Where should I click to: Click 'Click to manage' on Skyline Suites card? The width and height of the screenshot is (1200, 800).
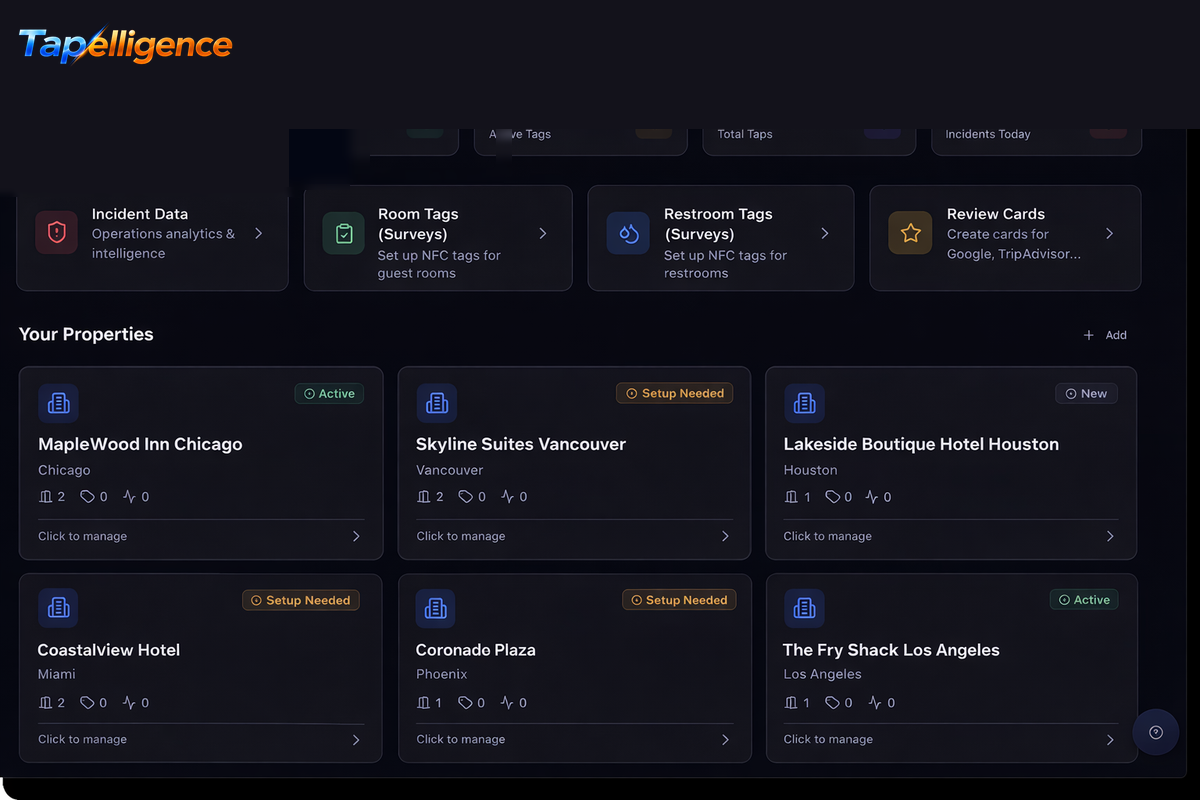pos(460,536)
